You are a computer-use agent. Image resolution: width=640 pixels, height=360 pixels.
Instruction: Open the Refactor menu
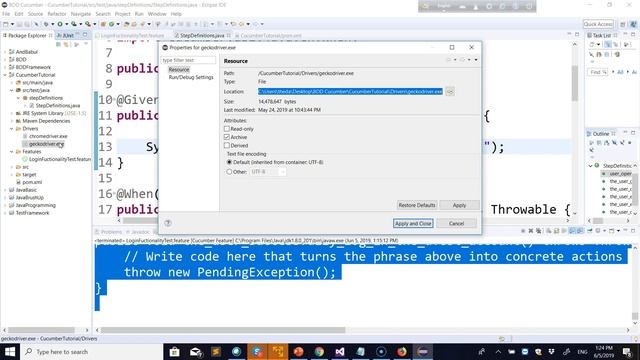coord(57,14)
